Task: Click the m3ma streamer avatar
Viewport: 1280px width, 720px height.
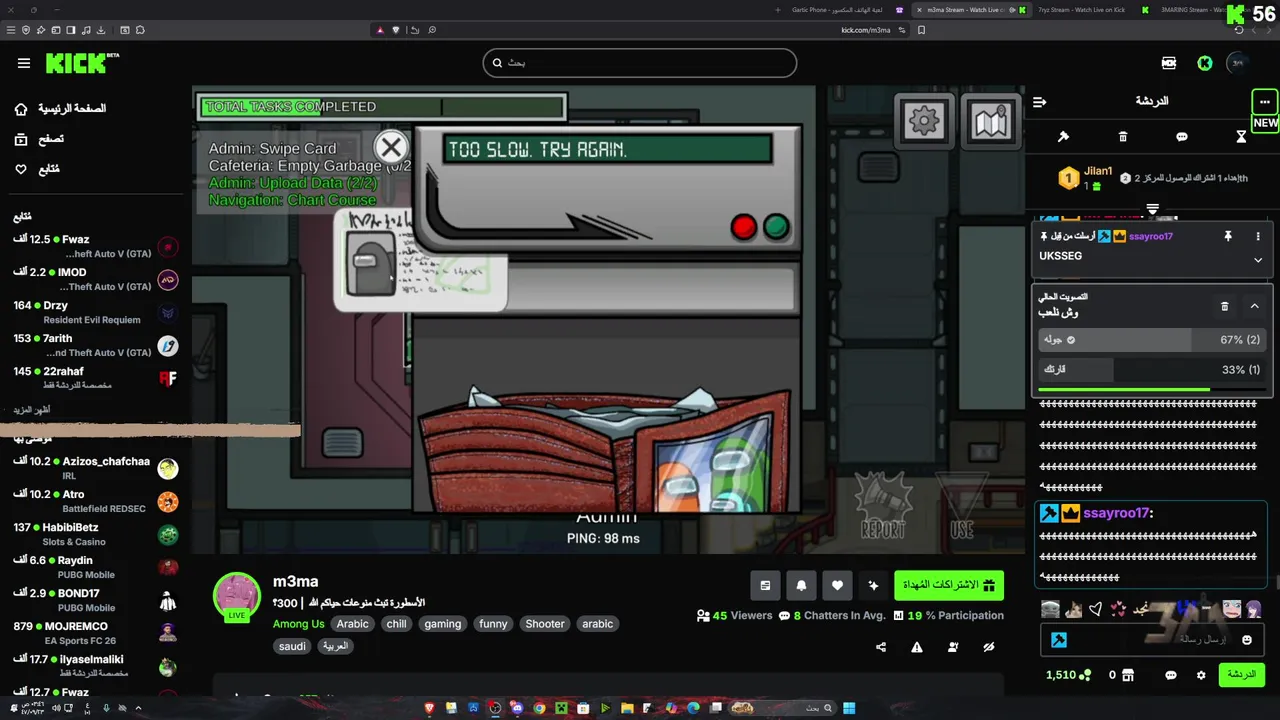Action: (237, 597)
